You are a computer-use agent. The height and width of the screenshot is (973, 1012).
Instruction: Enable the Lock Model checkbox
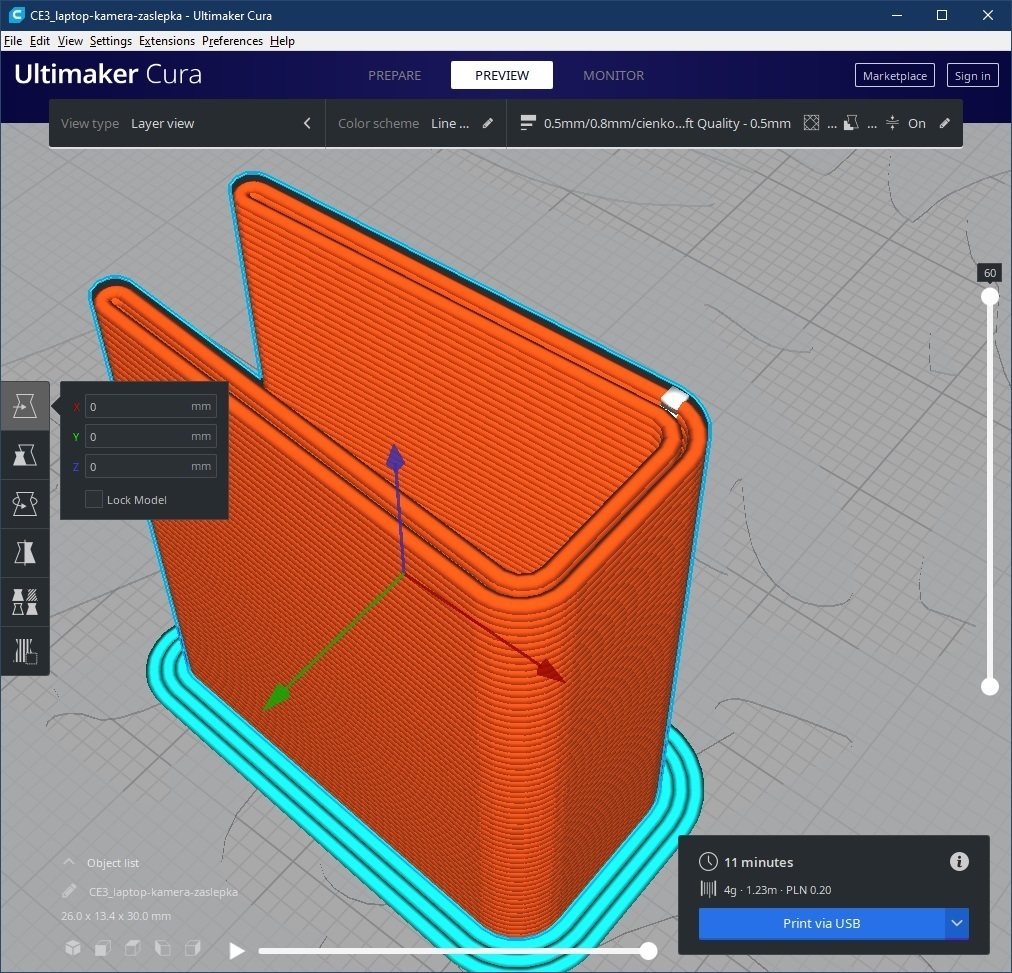94,499
